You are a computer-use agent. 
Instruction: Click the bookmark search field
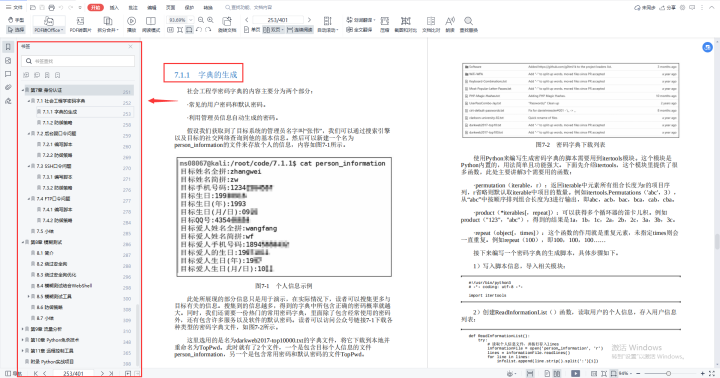point(78,61)
